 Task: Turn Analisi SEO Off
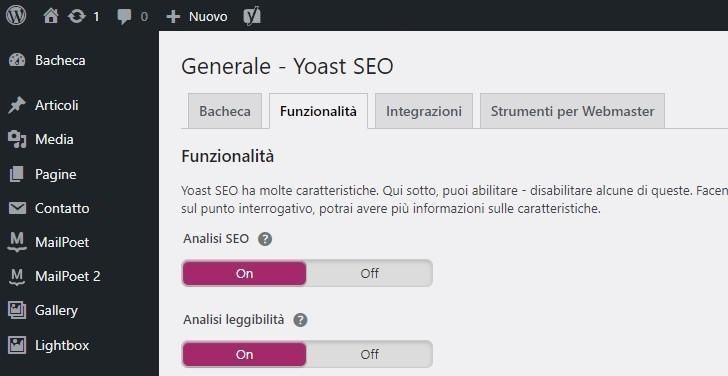pyautogui.click(x=370, y=273)
